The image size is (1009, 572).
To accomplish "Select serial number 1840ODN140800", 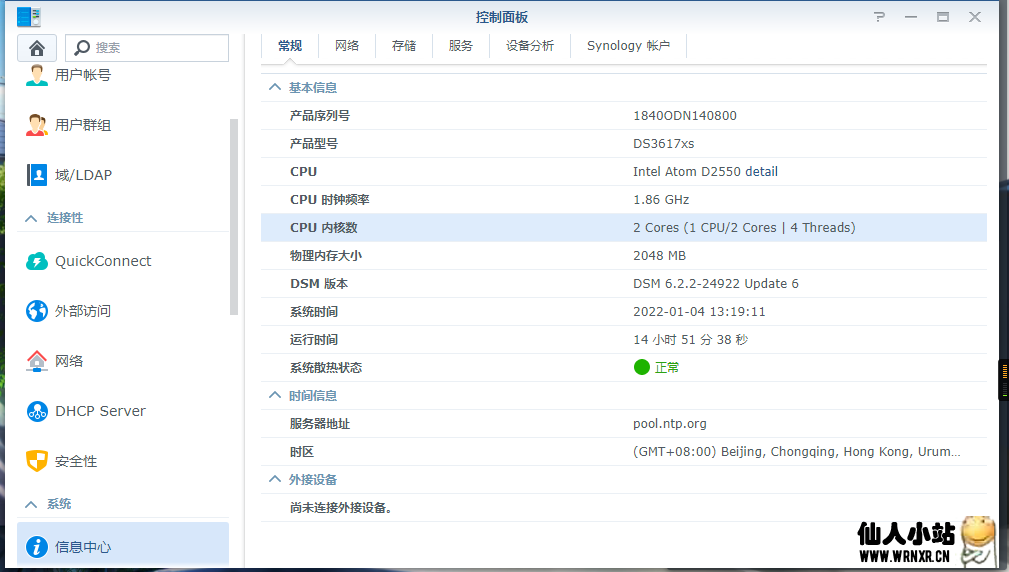I will pos(685,116).
